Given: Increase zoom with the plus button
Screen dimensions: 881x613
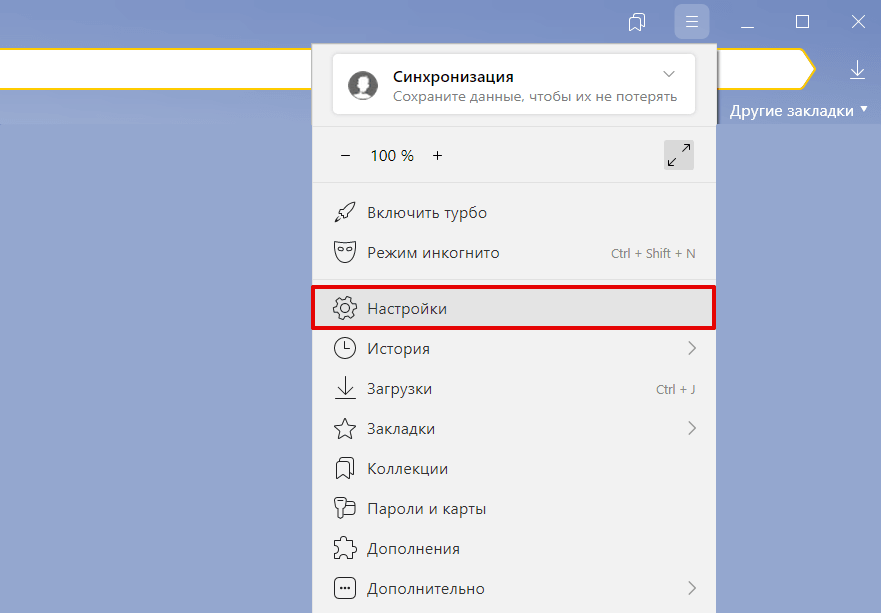Looking at the screenshot, I should click(x=437, y=156).
